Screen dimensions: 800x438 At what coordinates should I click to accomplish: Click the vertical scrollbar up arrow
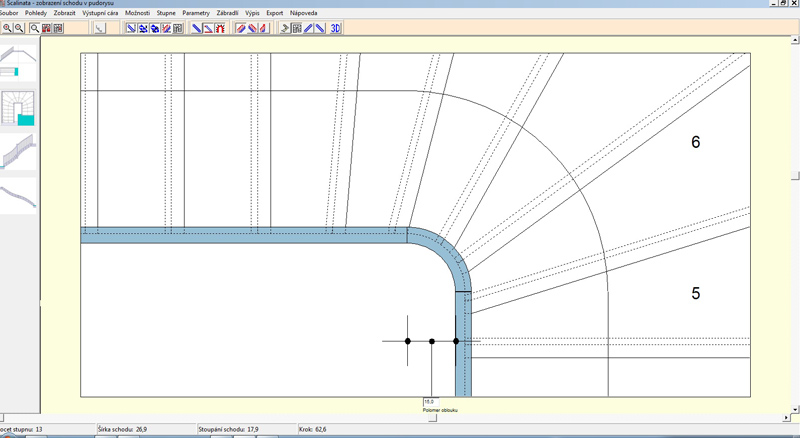tap(795, 39)
